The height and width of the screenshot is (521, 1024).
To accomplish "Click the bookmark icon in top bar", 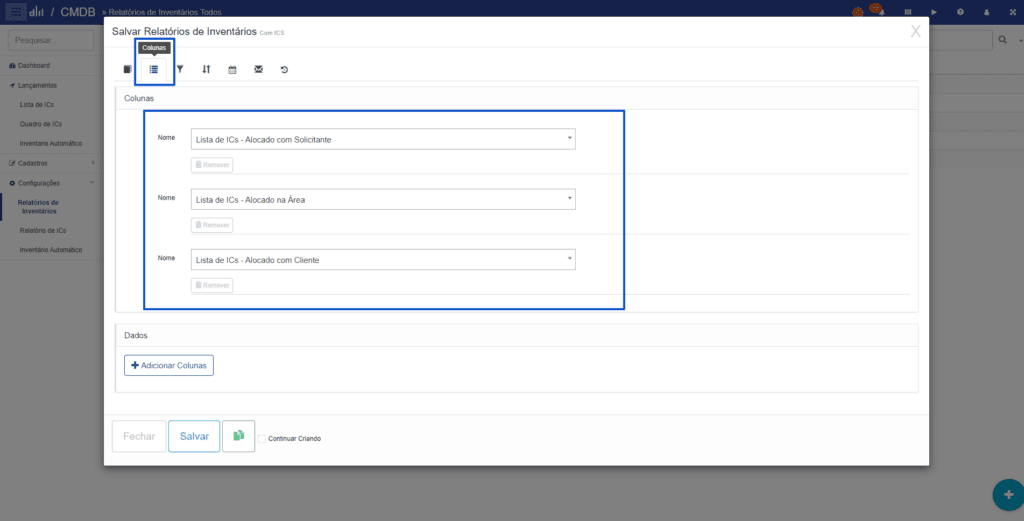I will [x=908, y=12].
